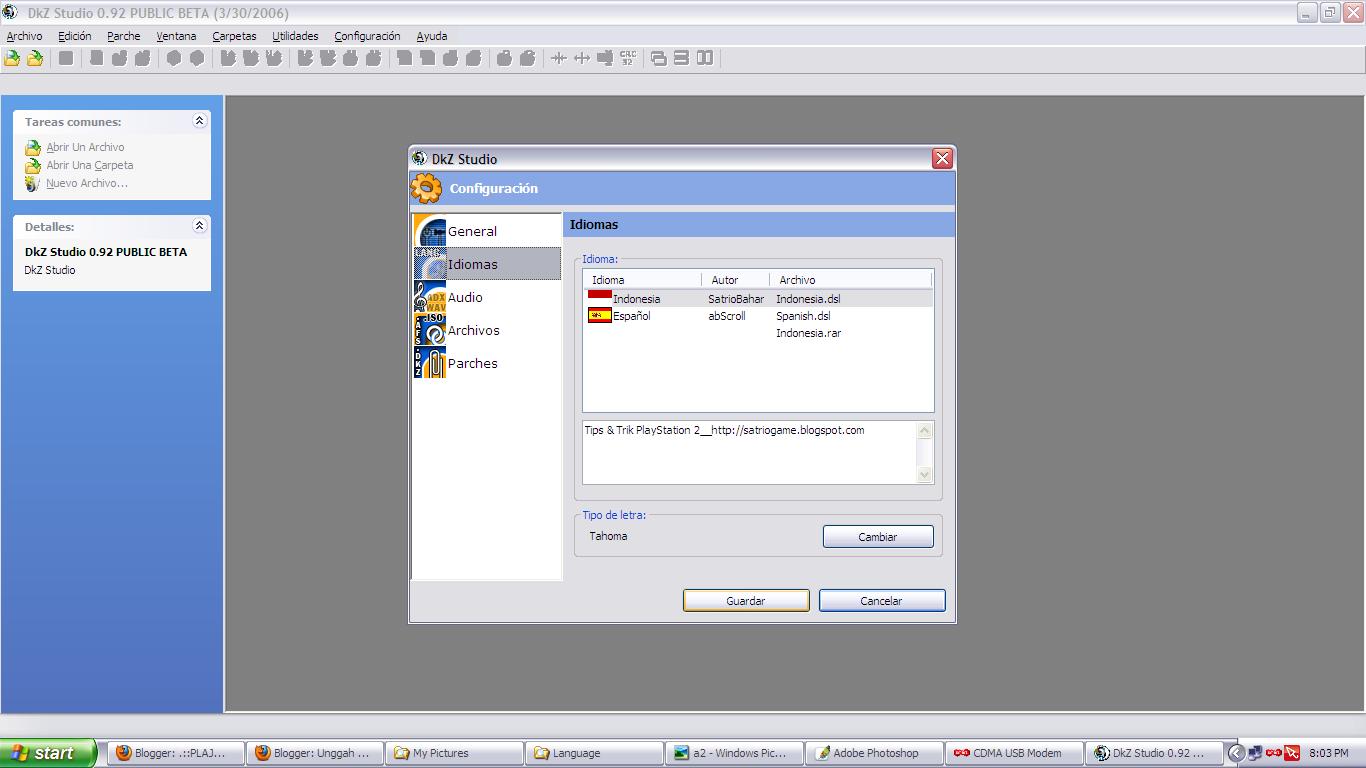The height and width of the screenshot is (768, 1366).
Task: Click the configuration gear icon
Action: (x=426, y=188)
